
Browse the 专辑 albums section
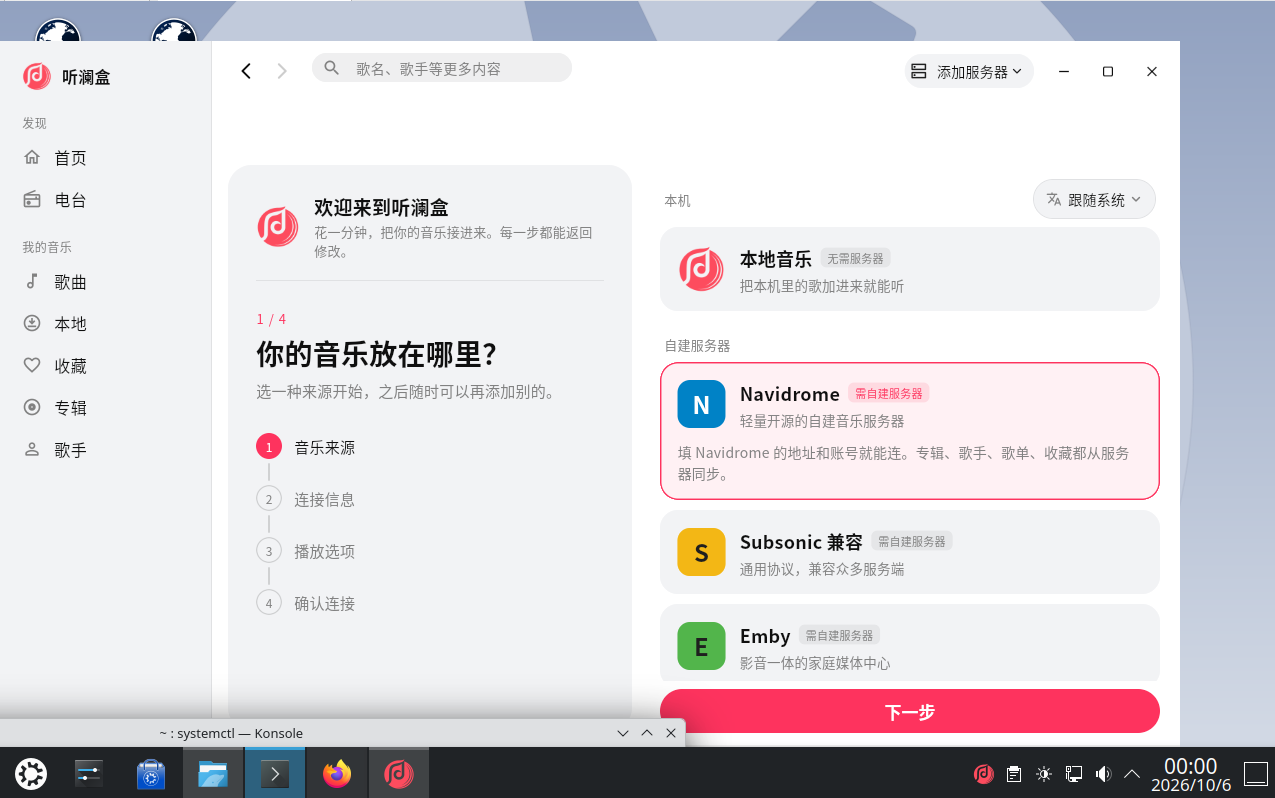[106, 408]
